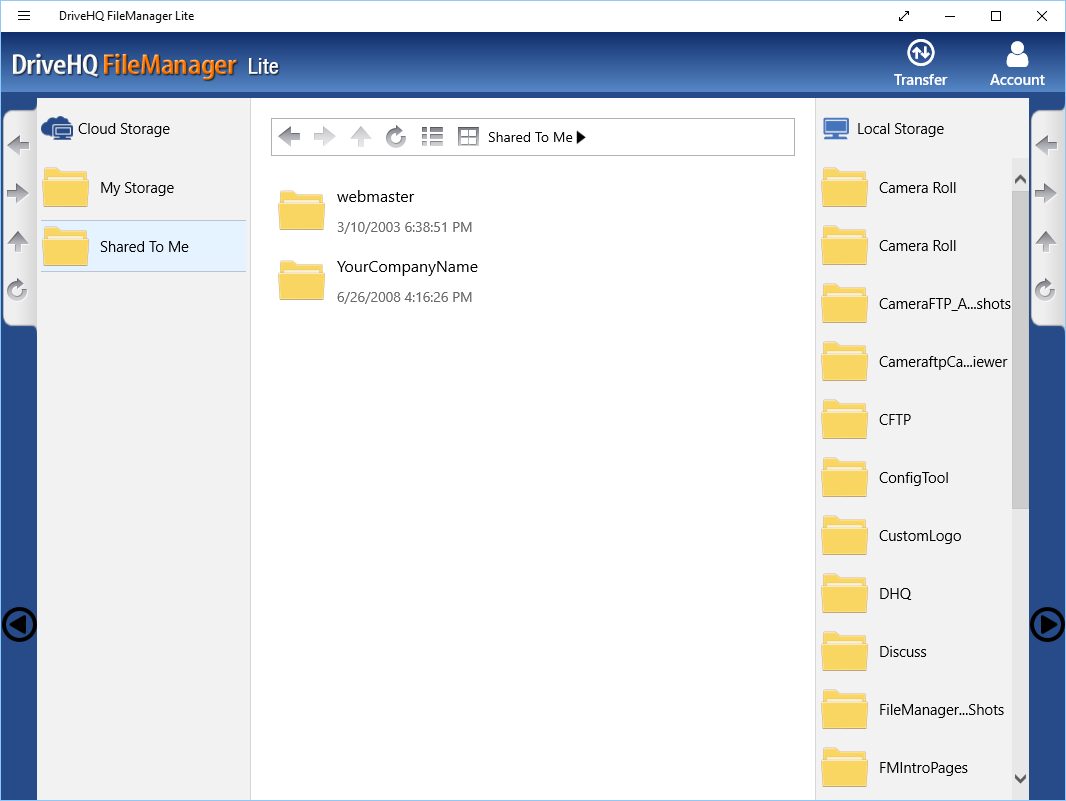Open the Account panel
This screenshot has height=801, width=1066.
point(1017,62)
